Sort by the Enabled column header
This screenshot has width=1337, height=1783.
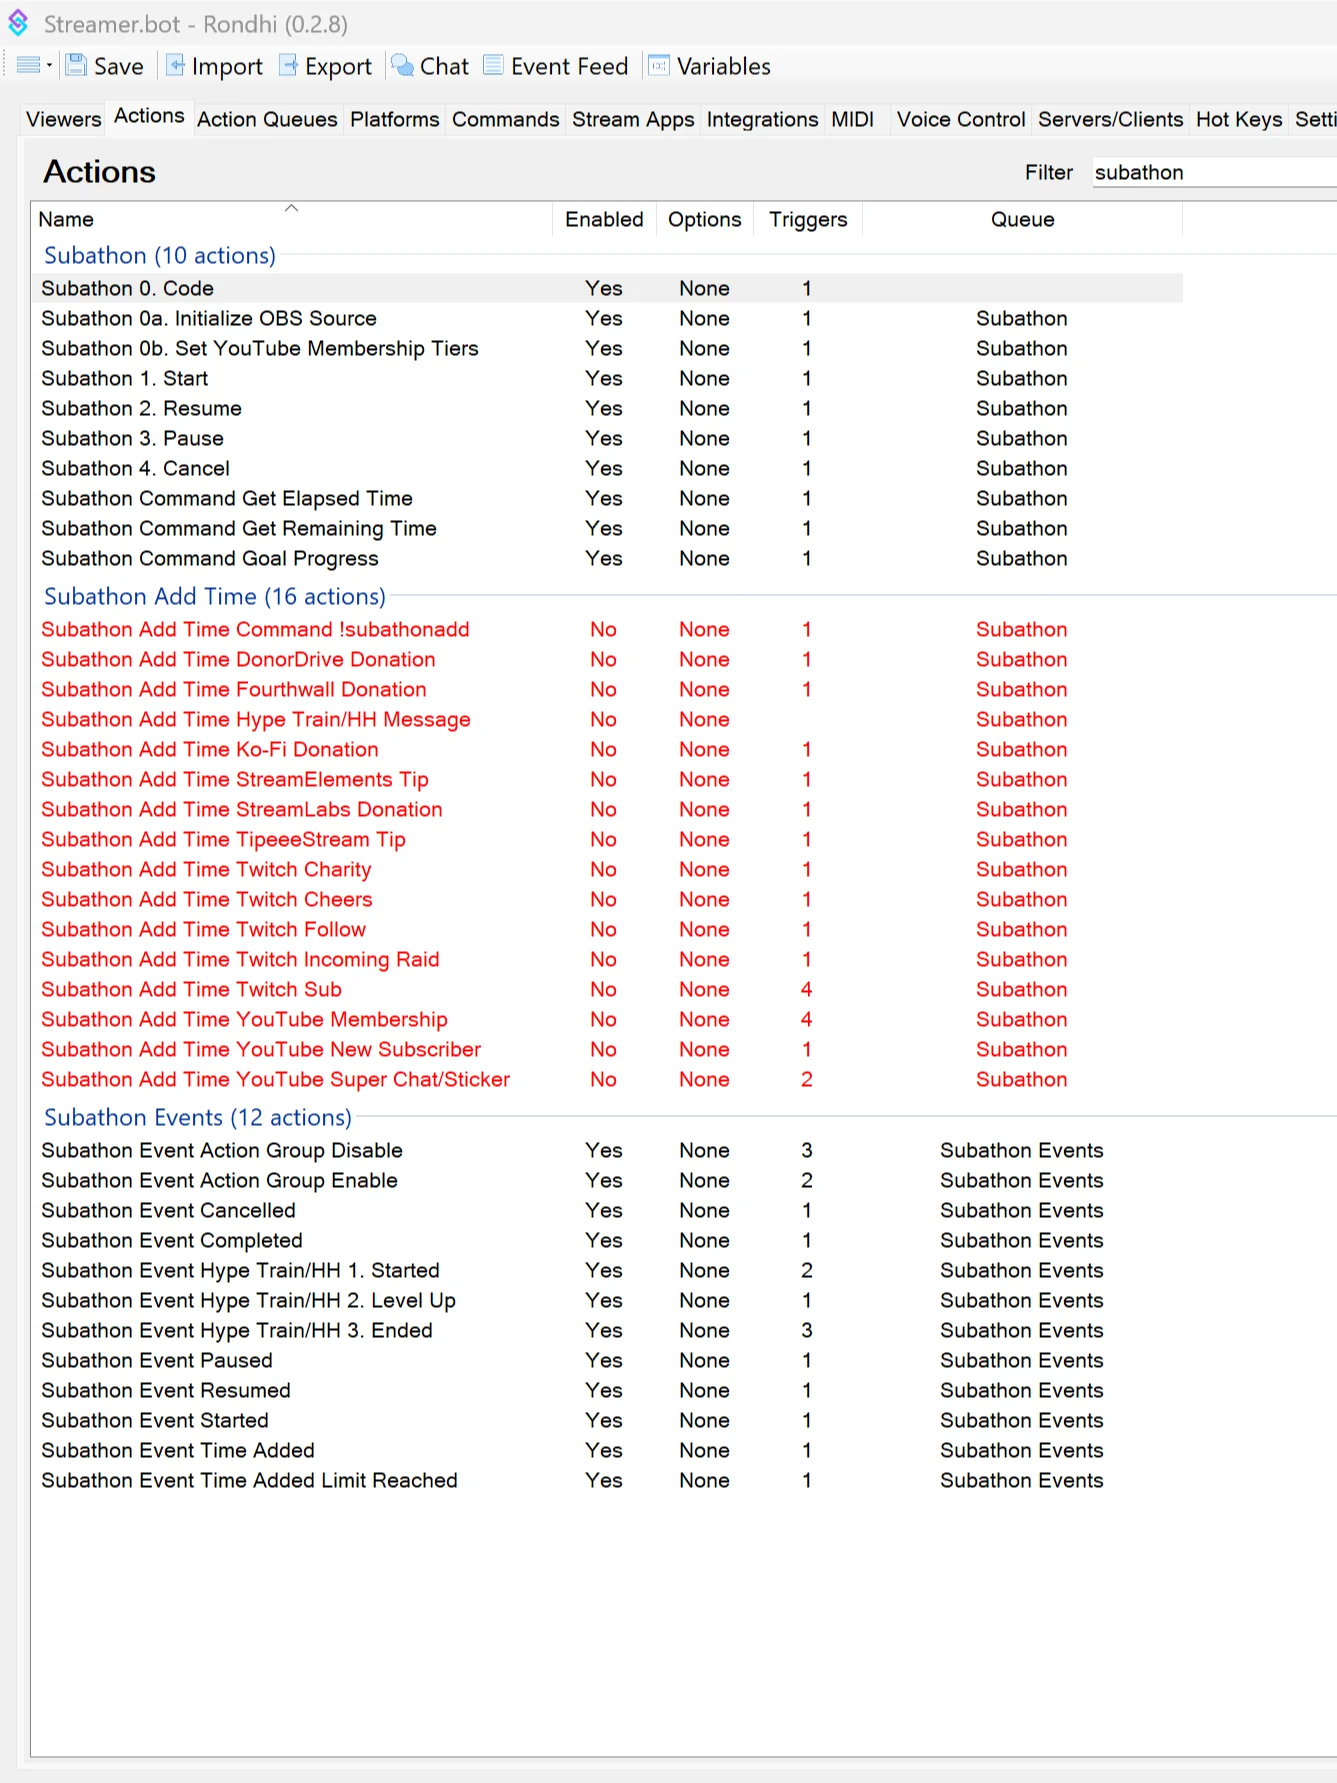604,219
